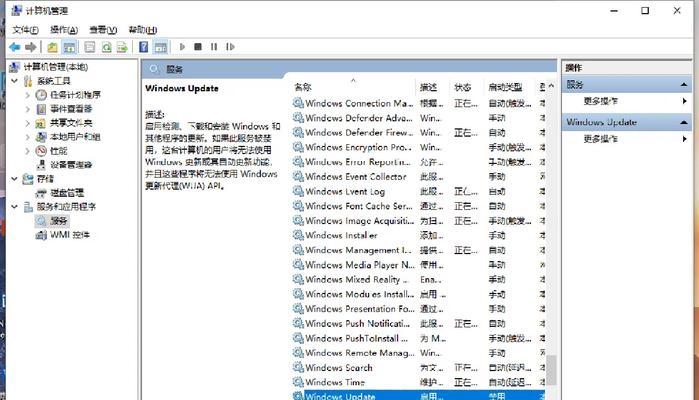The image size is (699, 400).
Task: Click the Back arrow toolbar icon
Action: (x=15, y=47)
